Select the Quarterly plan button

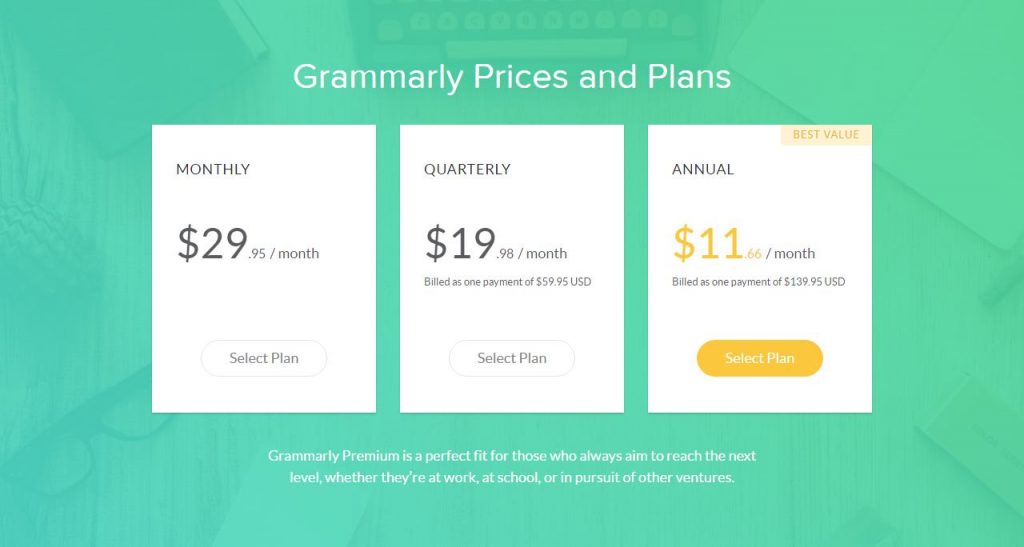click(512, 358)
